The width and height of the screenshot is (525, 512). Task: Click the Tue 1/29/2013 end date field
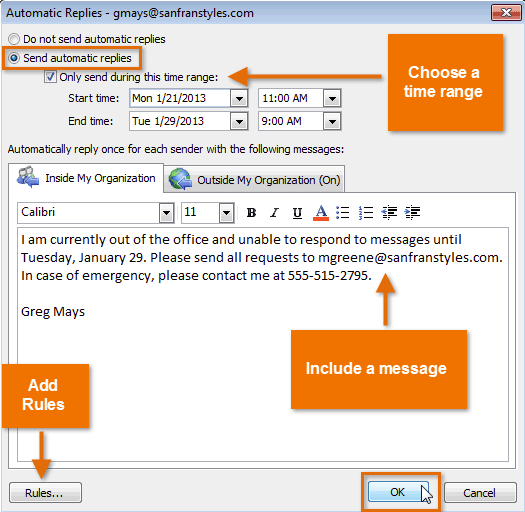pos(180,121)
